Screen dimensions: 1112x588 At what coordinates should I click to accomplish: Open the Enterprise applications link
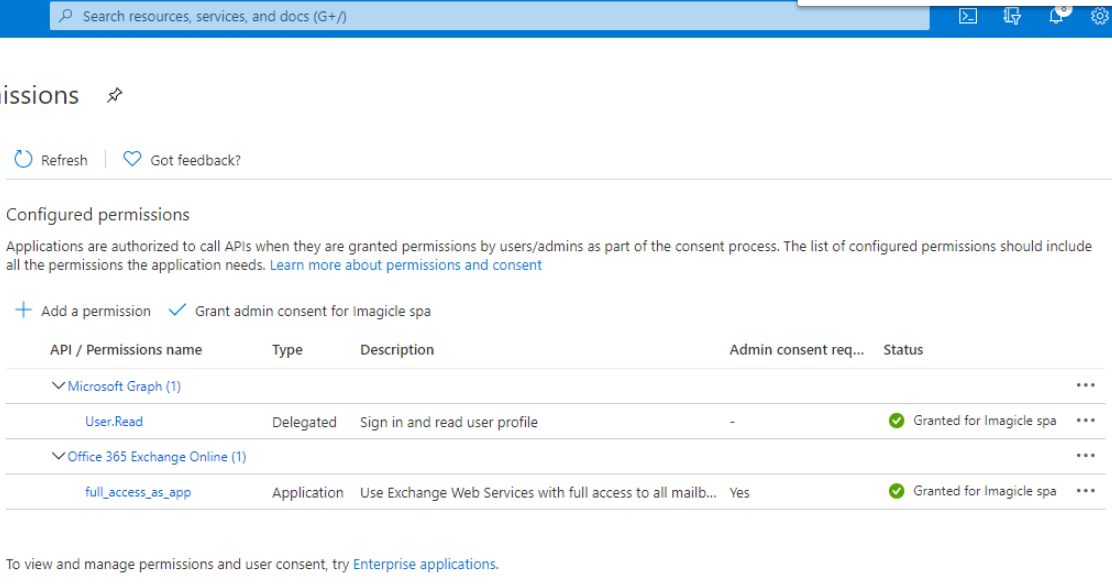click(426, 563)
